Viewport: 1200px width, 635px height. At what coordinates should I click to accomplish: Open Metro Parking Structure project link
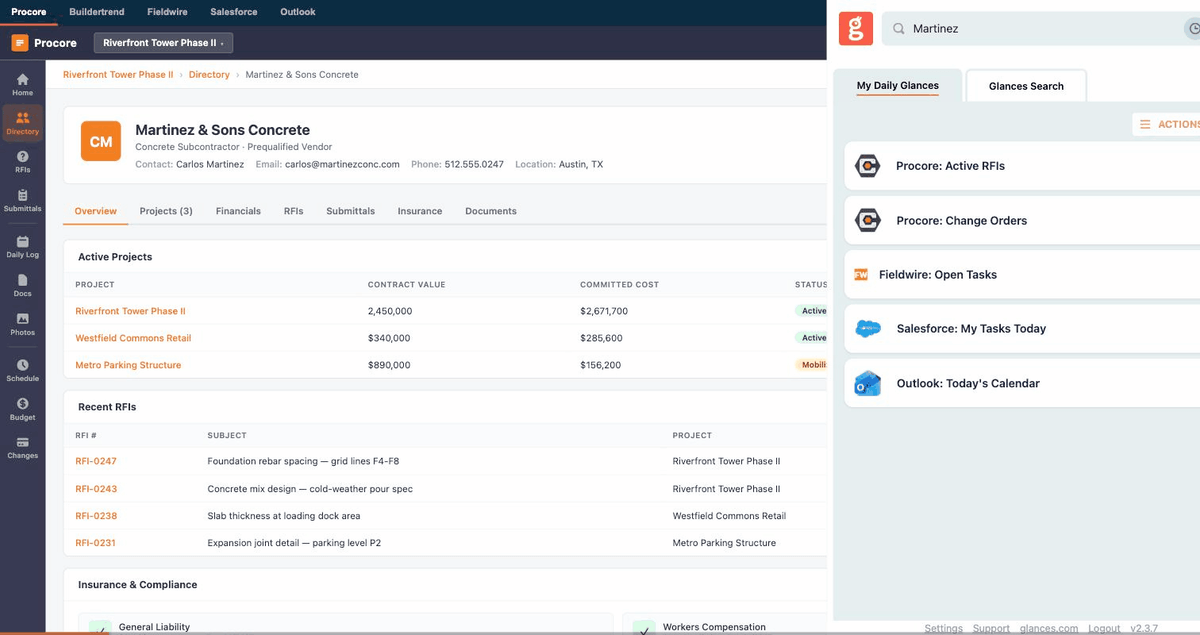(x=128, y=365)
